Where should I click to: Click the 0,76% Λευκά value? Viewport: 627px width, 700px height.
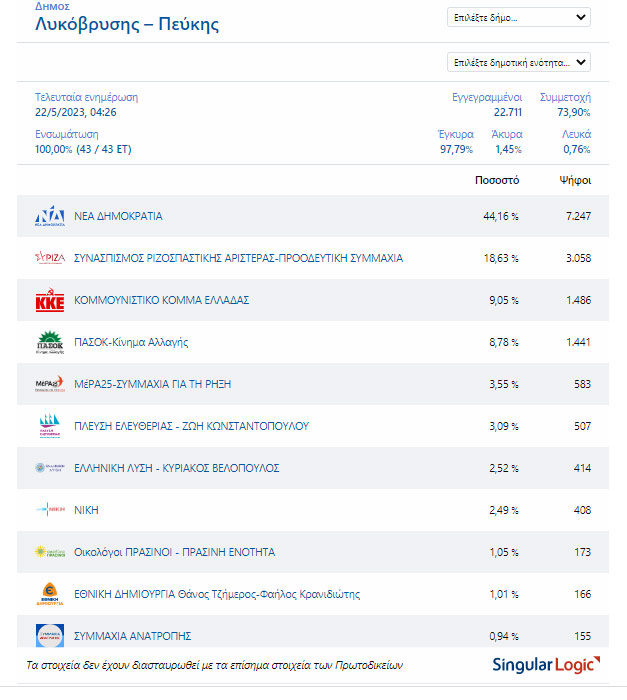(577, 149)
